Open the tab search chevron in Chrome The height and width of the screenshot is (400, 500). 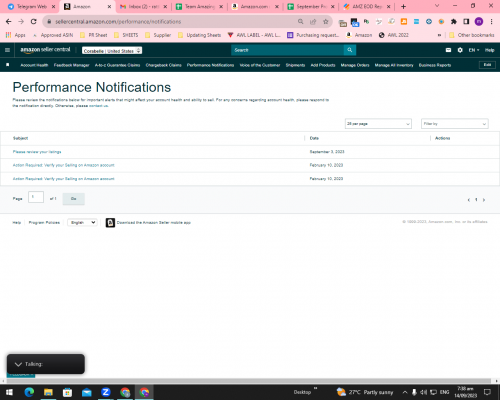tap(437, 6)
